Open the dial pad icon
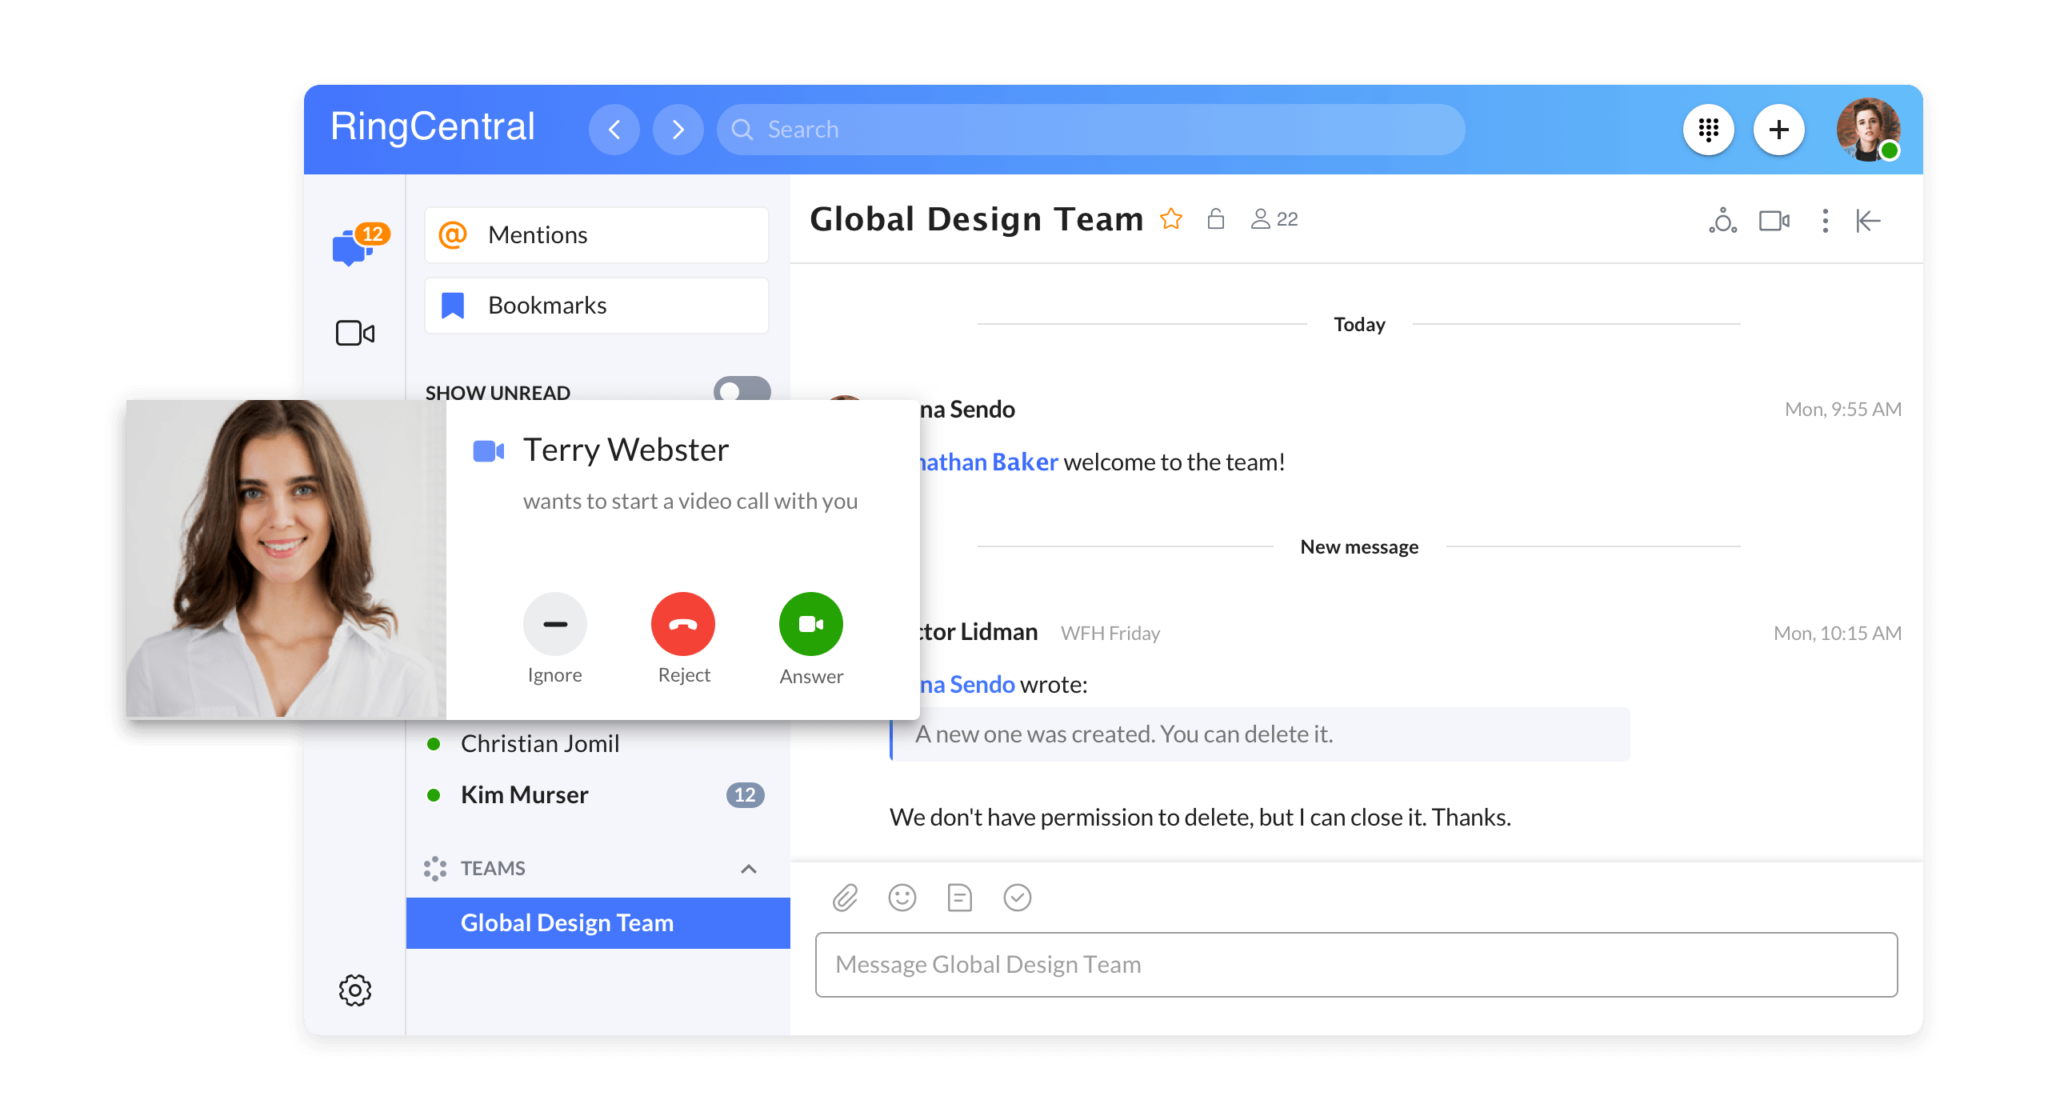 click(x=1708, y=130)
